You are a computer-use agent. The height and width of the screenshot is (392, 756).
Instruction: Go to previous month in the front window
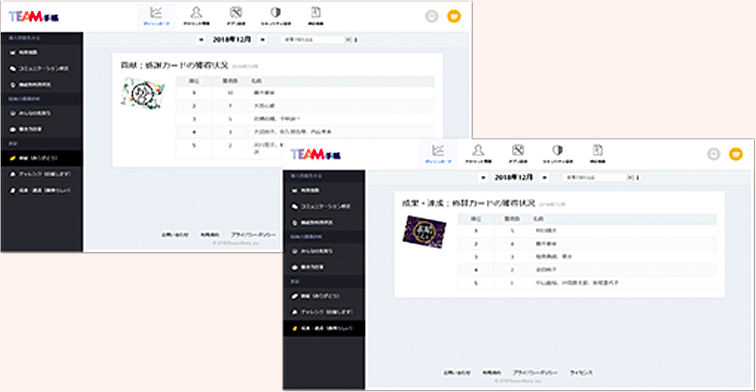[483, 177]
